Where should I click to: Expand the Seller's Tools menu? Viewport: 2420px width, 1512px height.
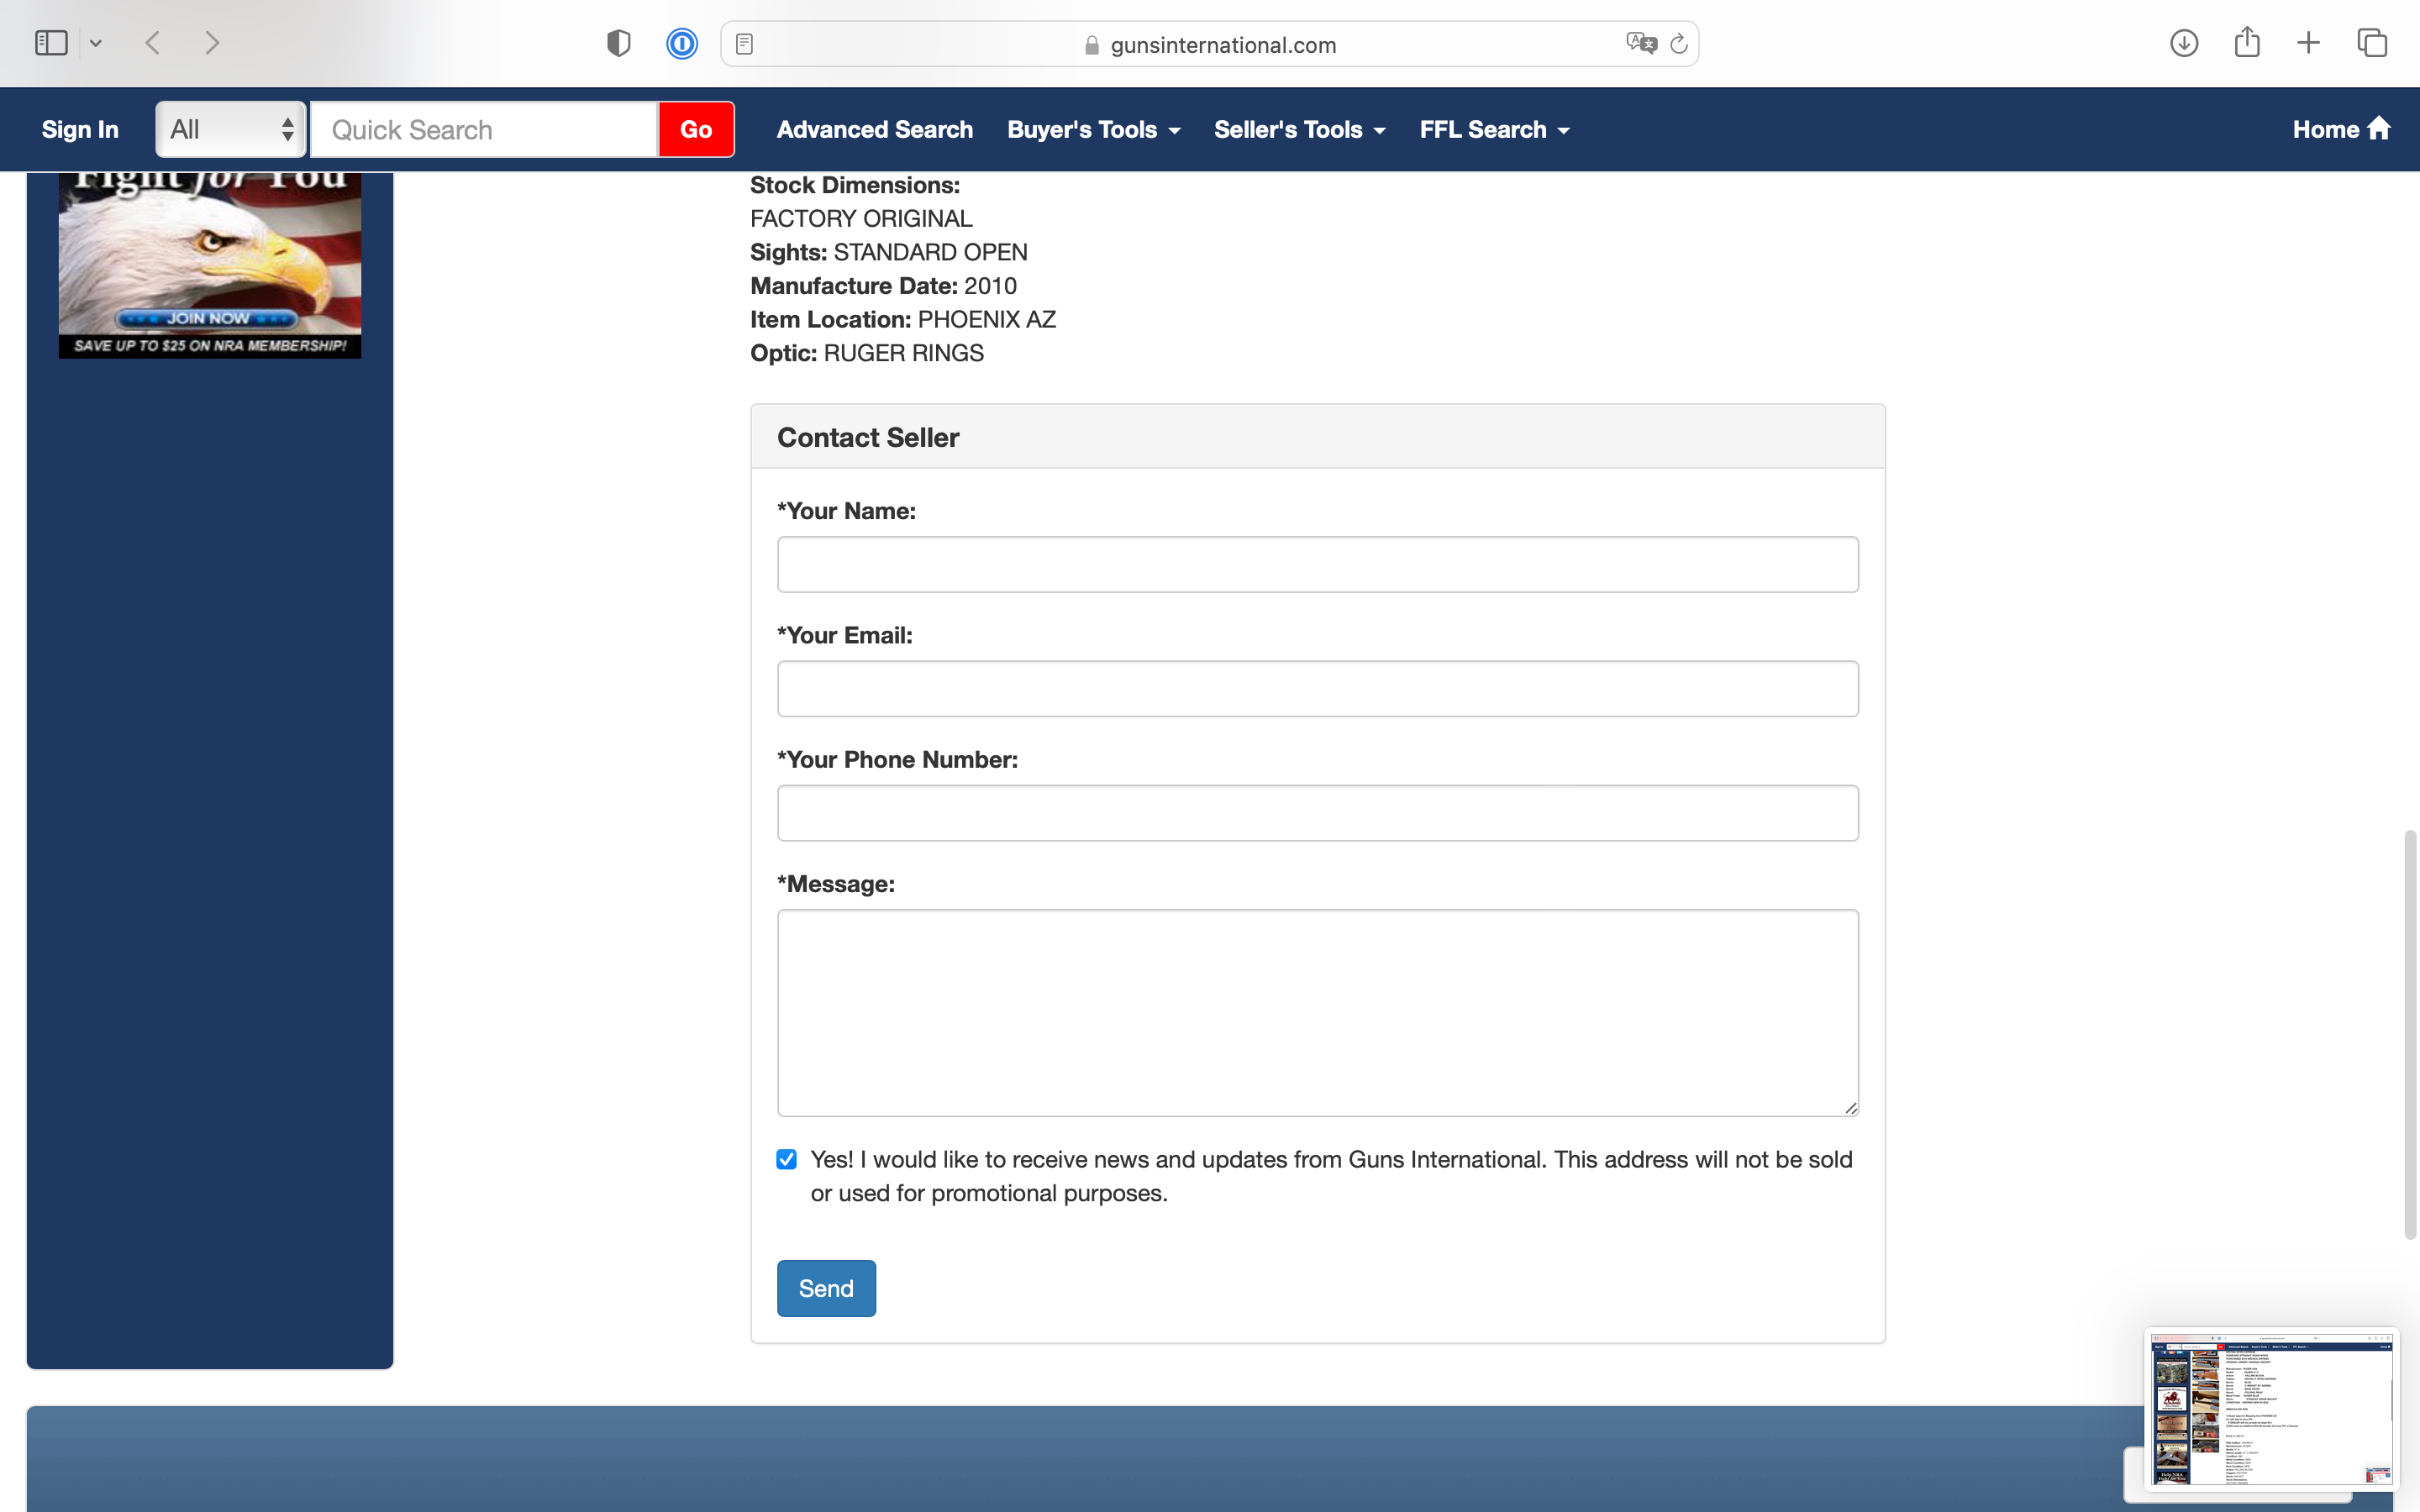[1299, 129]
